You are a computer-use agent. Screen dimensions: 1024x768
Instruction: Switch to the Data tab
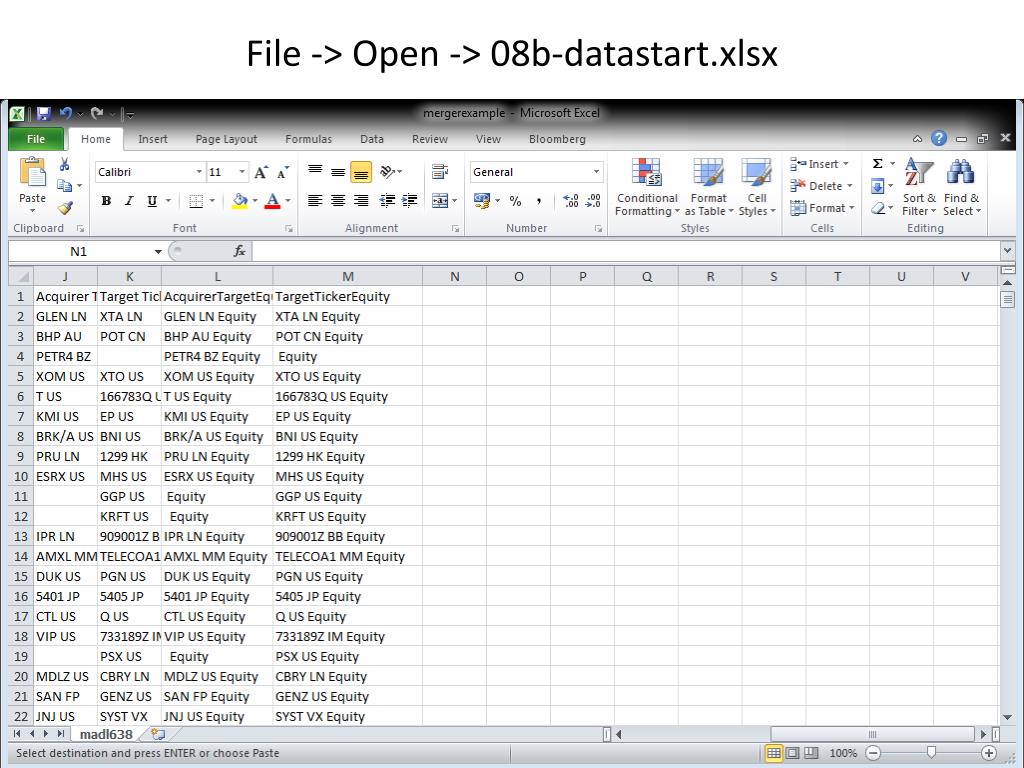point(372,139)
